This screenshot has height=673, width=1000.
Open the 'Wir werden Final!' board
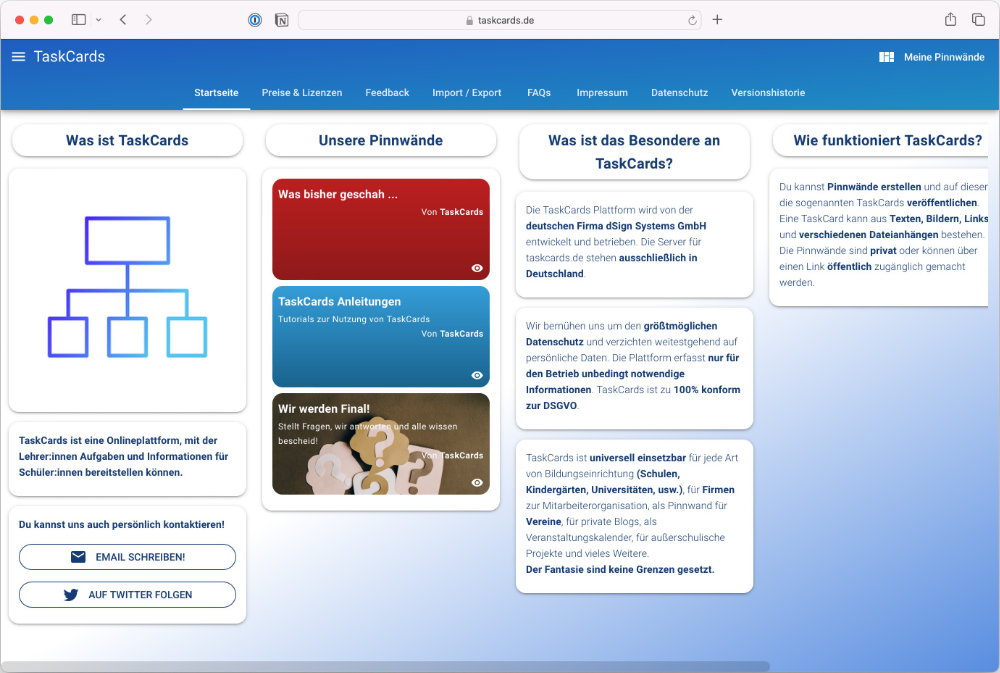[381, 443]
